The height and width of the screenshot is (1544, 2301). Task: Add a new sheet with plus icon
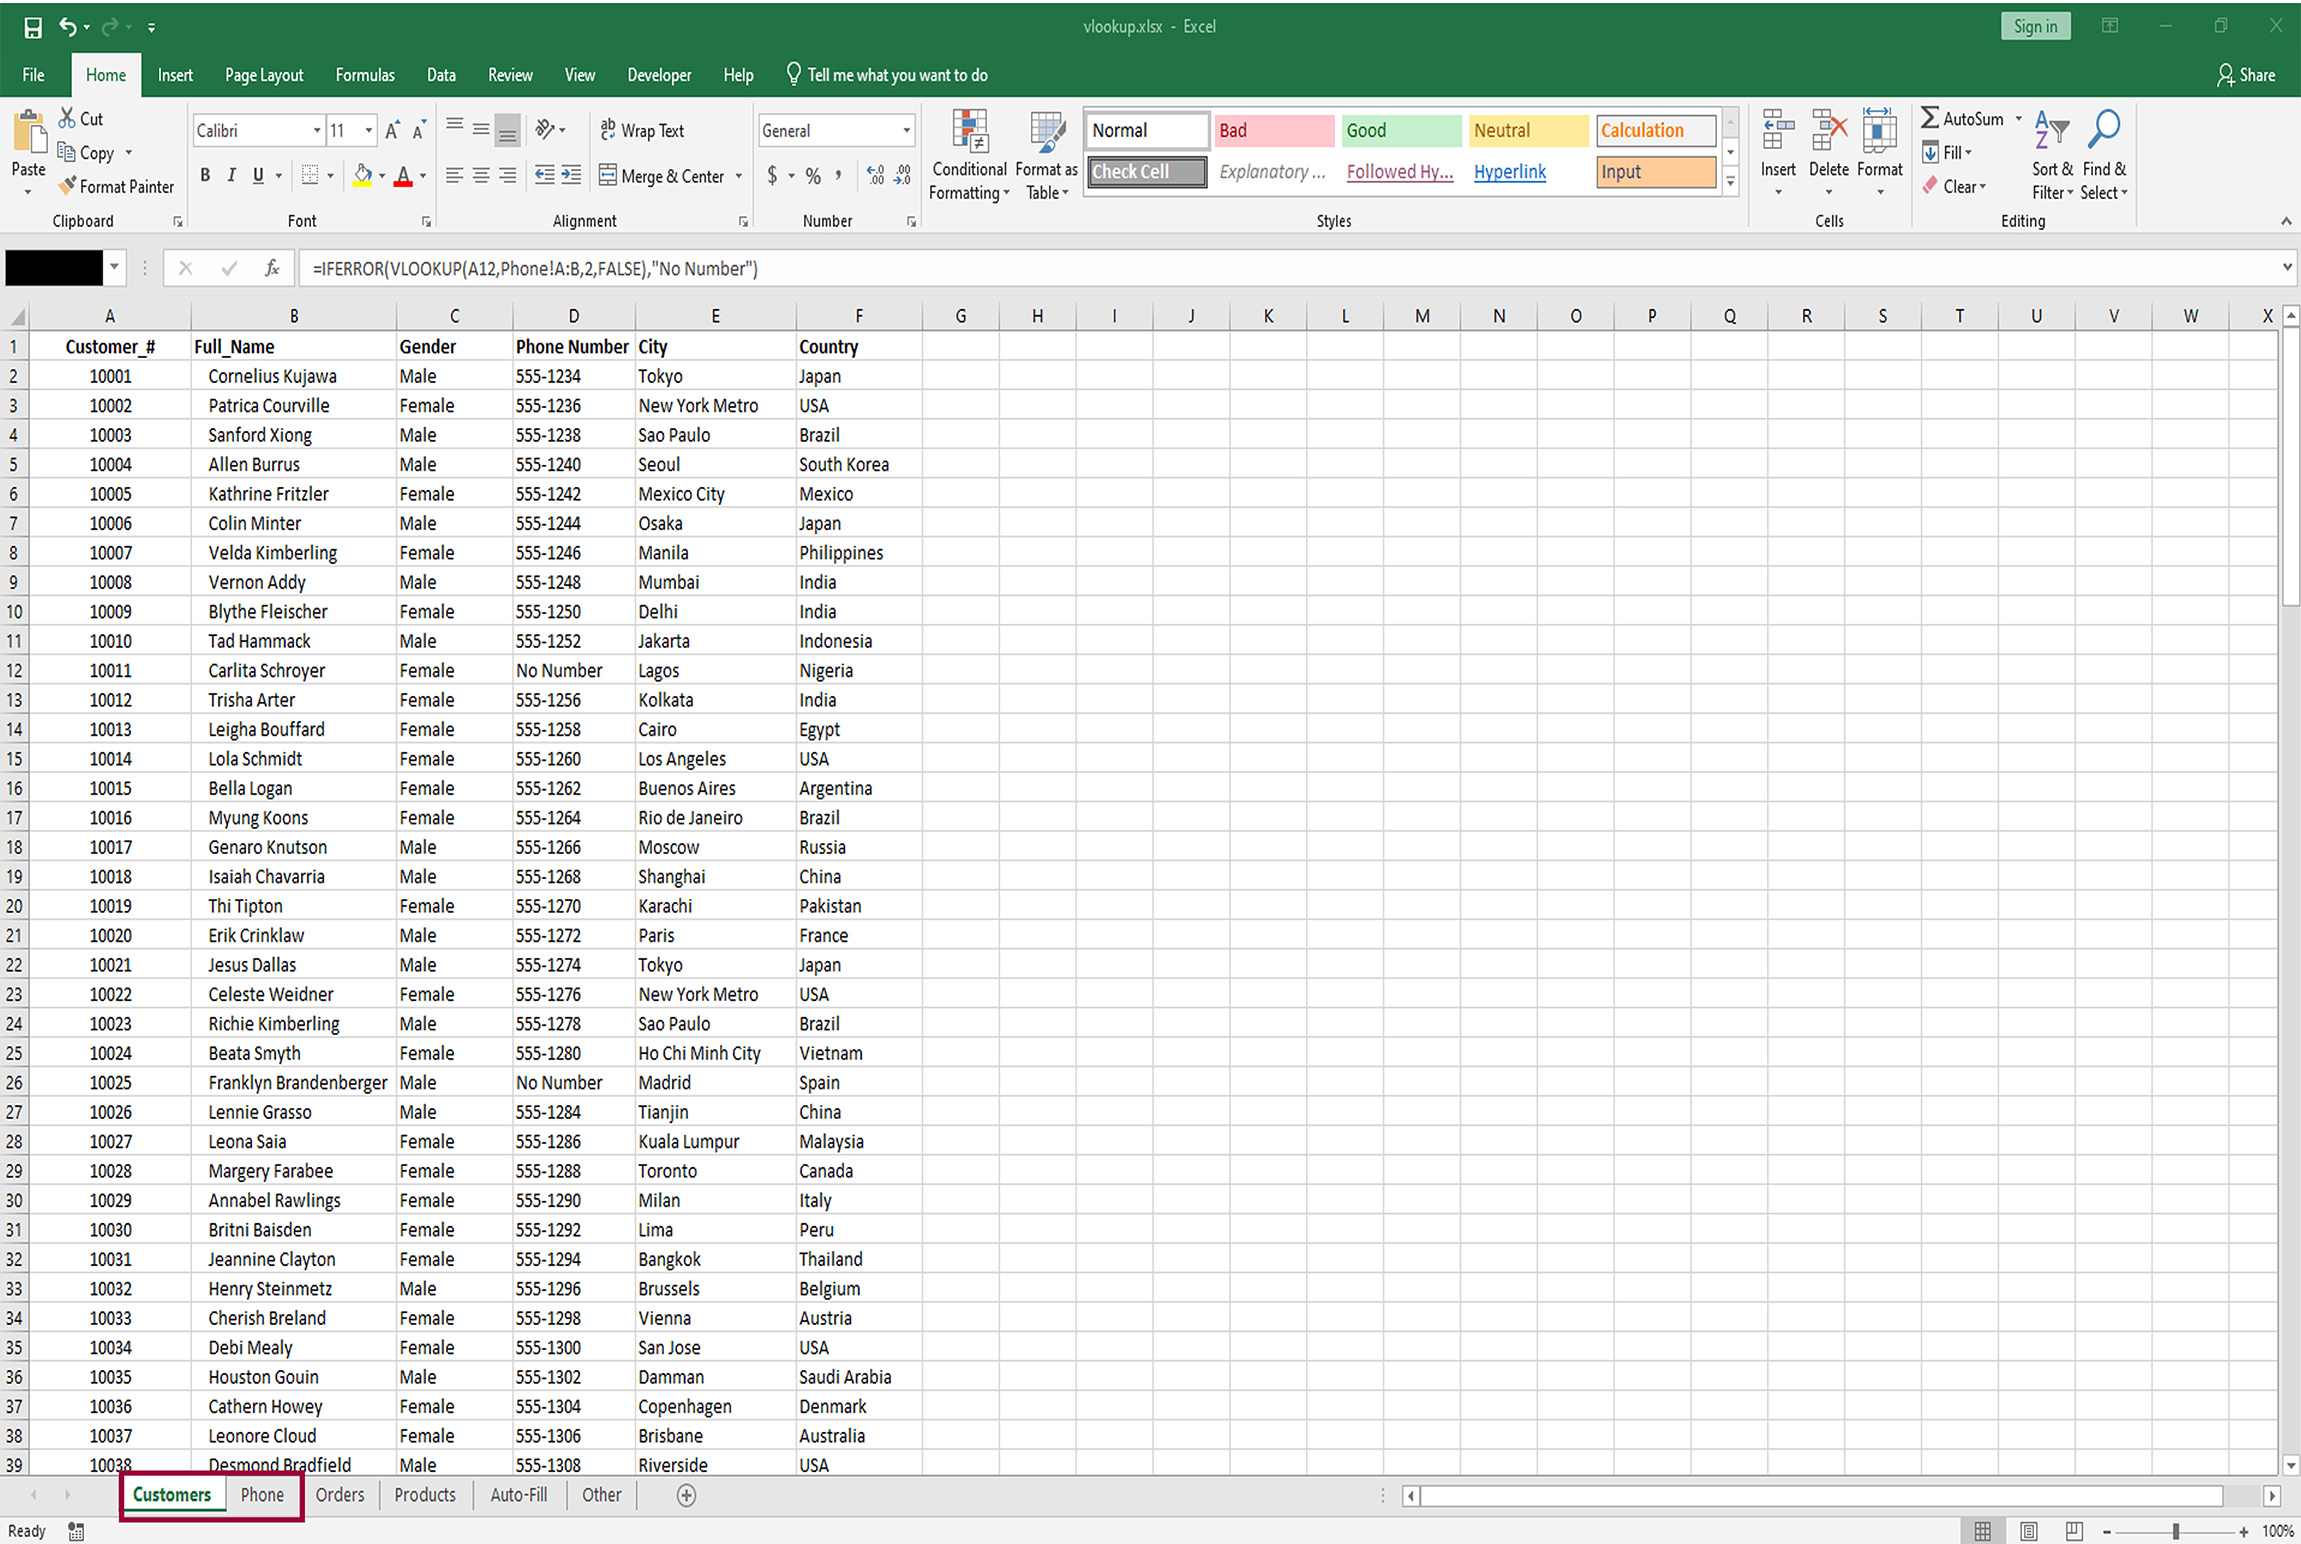(x=686, y=1495)
